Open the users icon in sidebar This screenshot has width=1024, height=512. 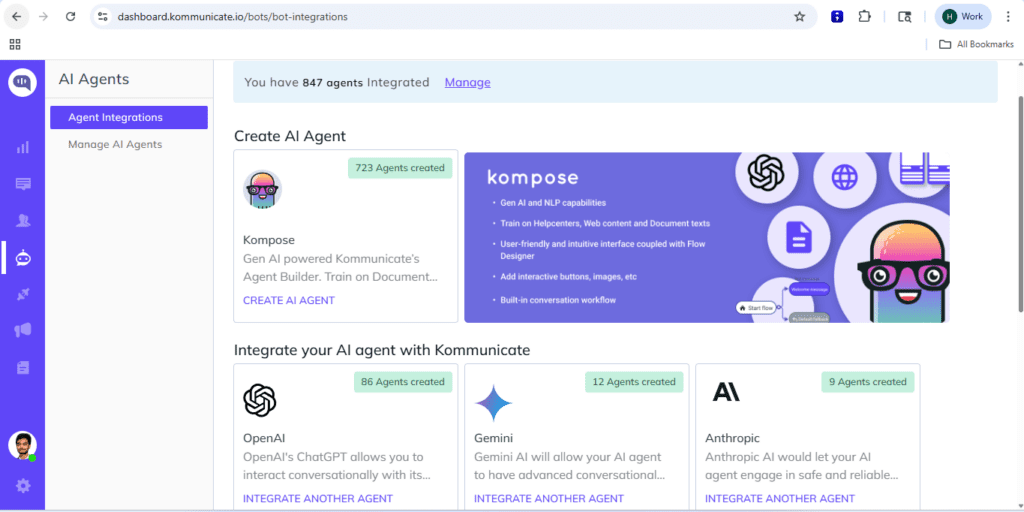[23, 221]
